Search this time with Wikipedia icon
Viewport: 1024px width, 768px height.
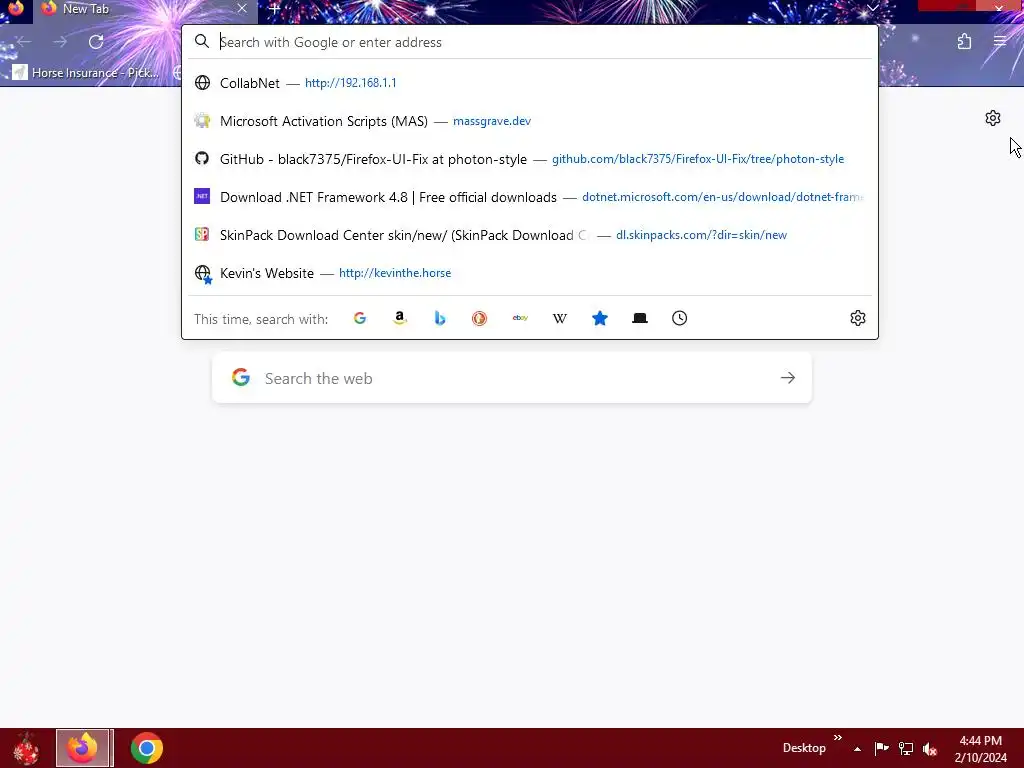pyautogui.click(x=560, y=318)
